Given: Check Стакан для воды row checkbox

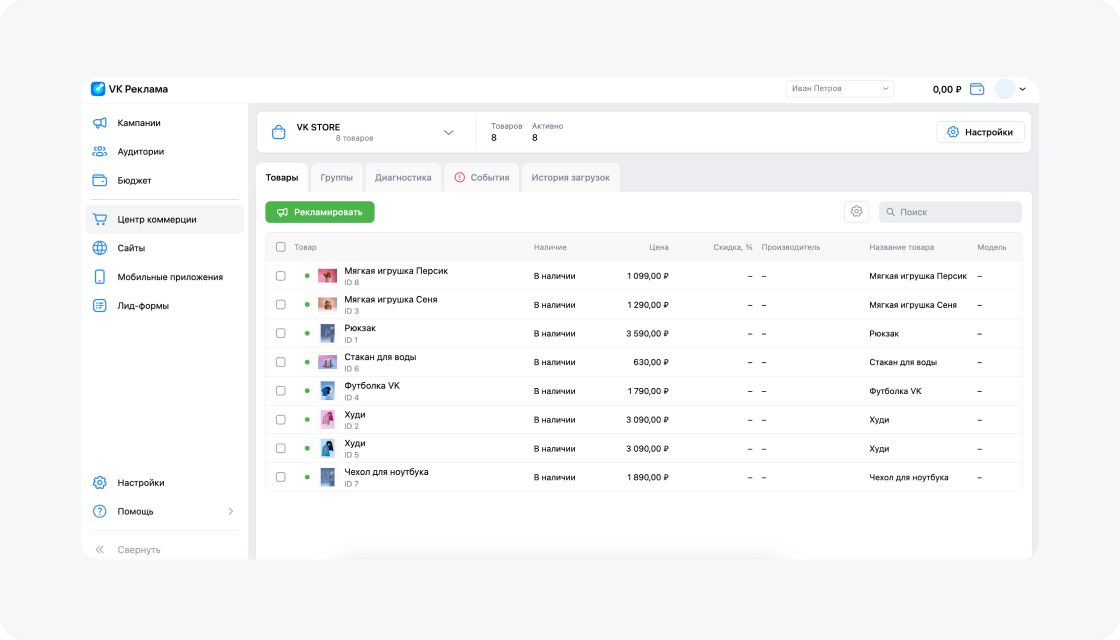Looking at the screenshot, I should (281, 362).
